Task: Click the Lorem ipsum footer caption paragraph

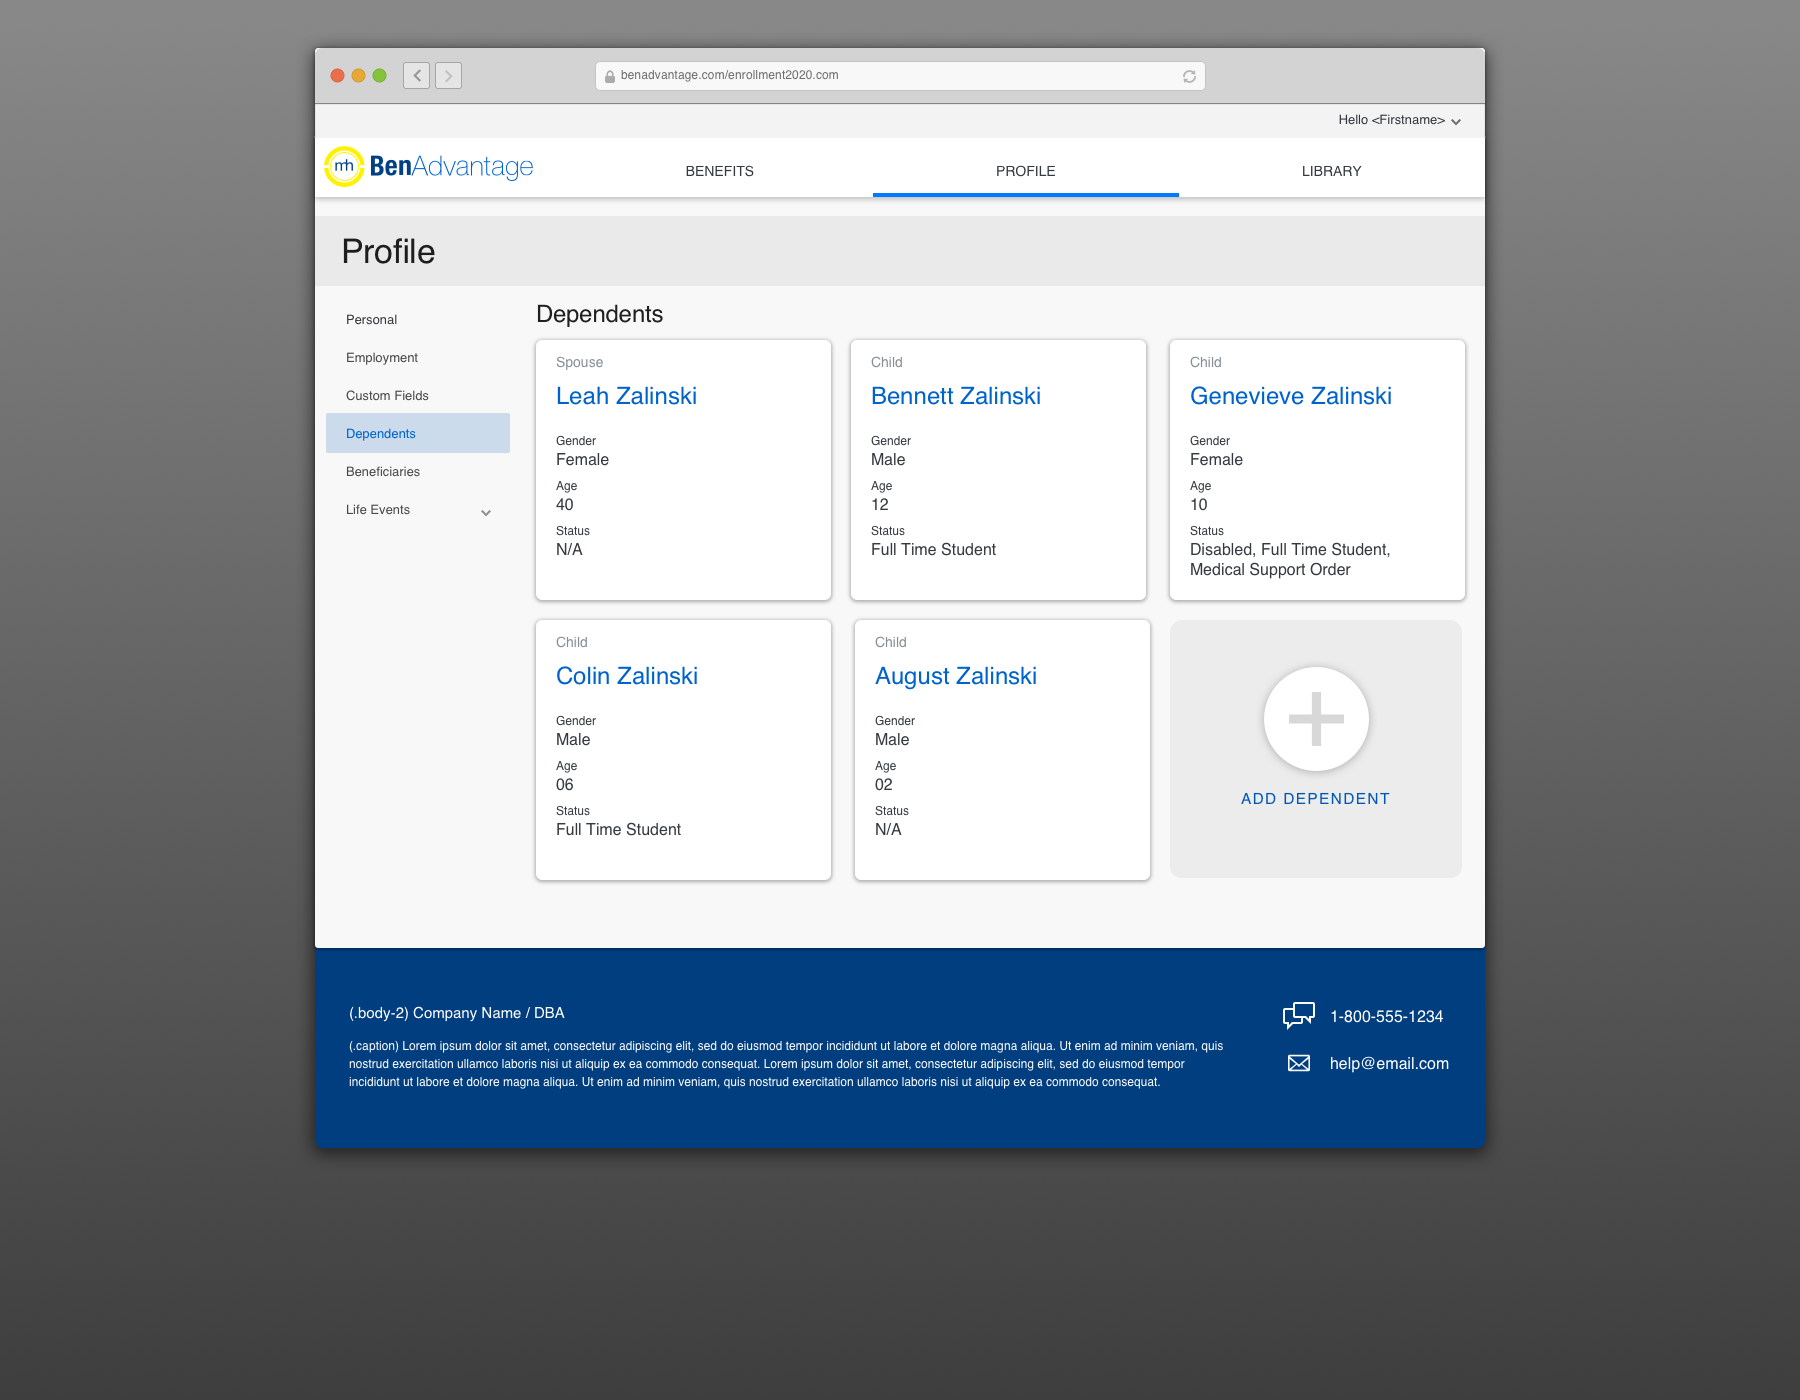Action: pyautogui.click(x=786, y=1064)
